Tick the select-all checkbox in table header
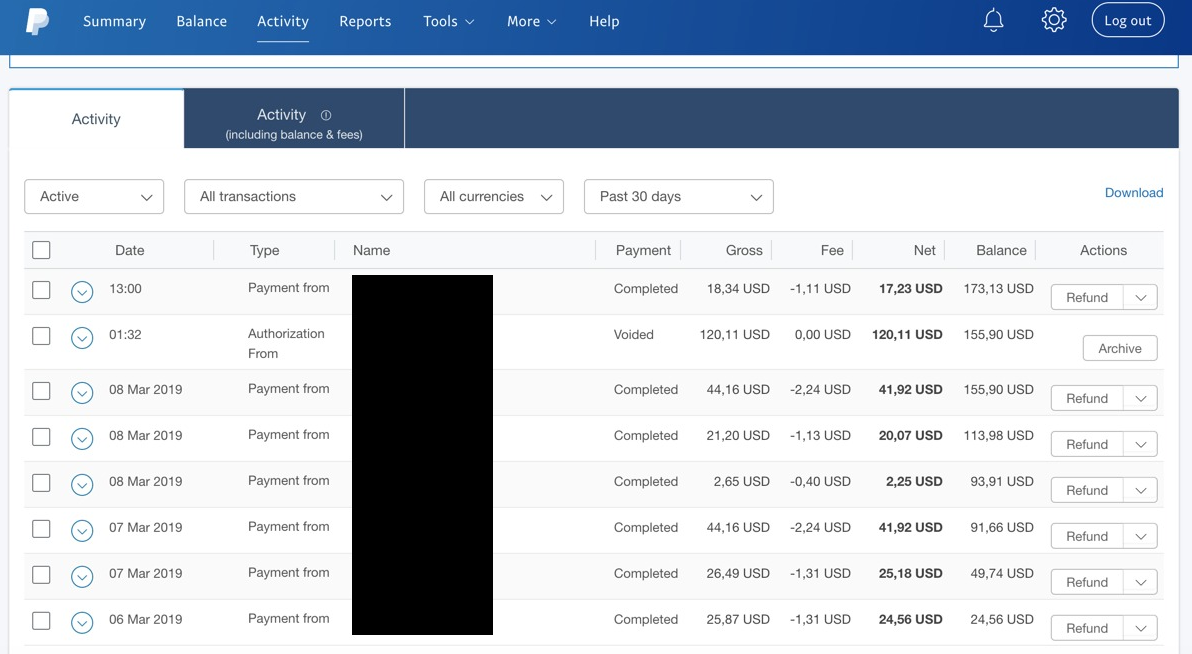The height and width of the screenshot is (654, 1192). tap(41, 250)
